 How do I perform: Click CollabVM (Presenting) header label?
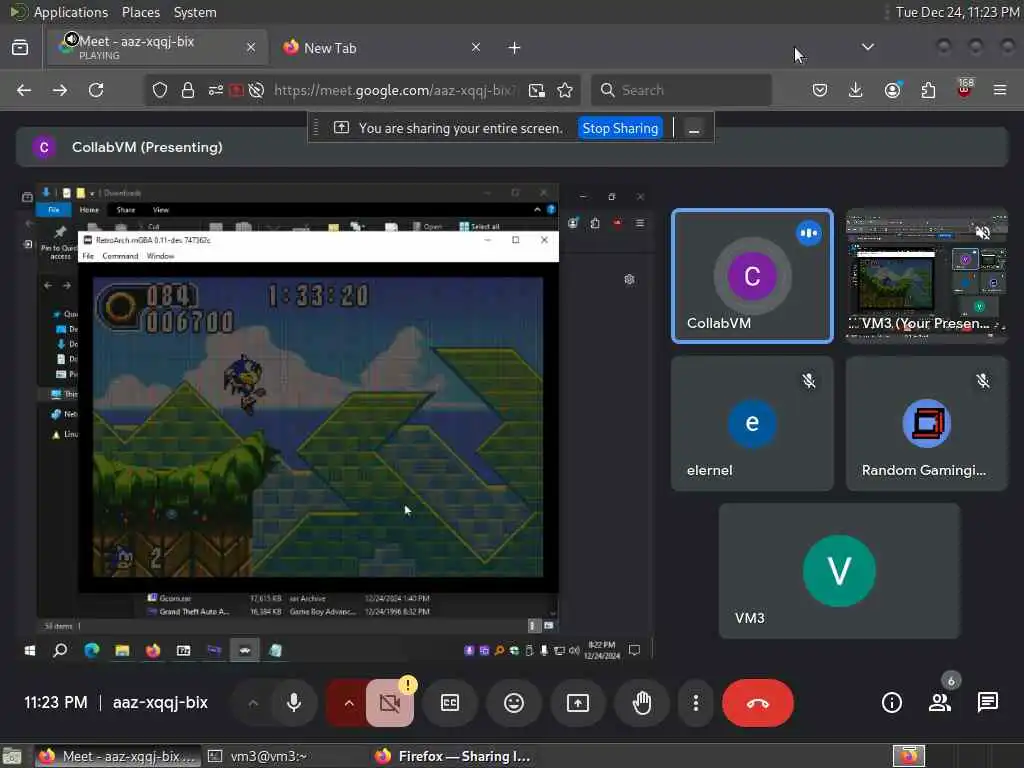click(x=147, y=147)
